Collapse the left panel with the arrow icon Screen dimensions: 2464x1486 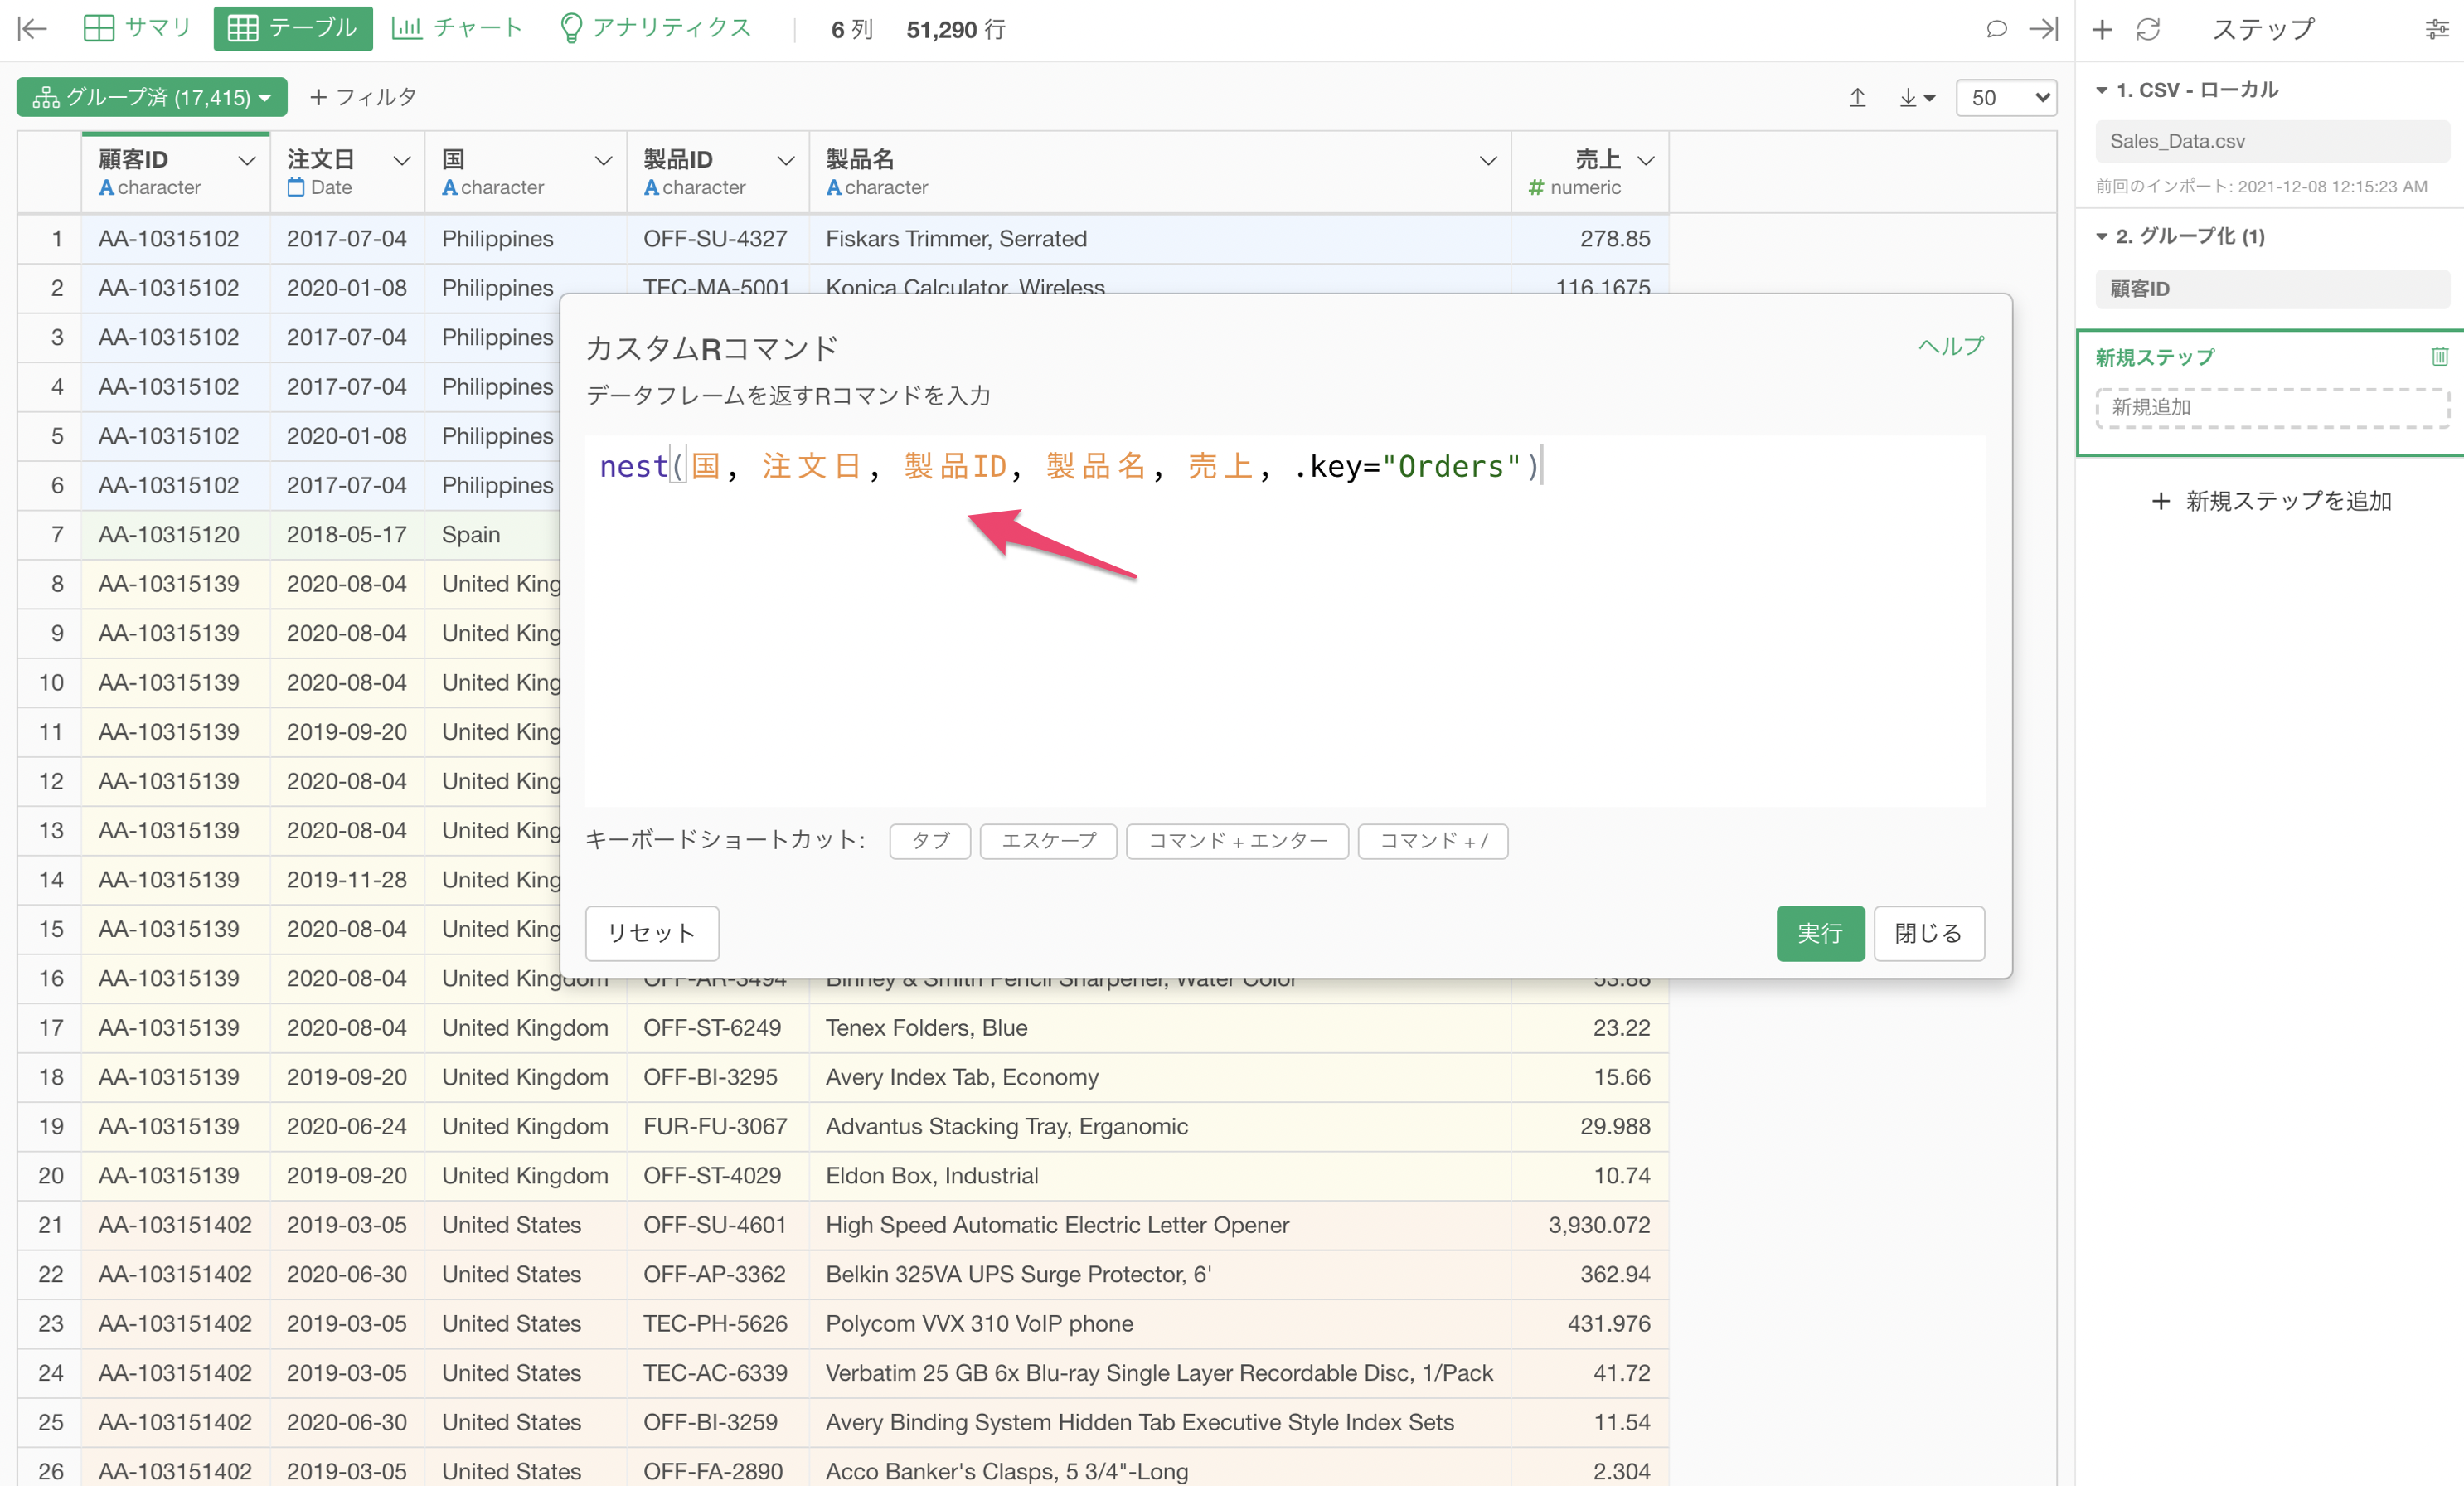click(x=33, y=29)
